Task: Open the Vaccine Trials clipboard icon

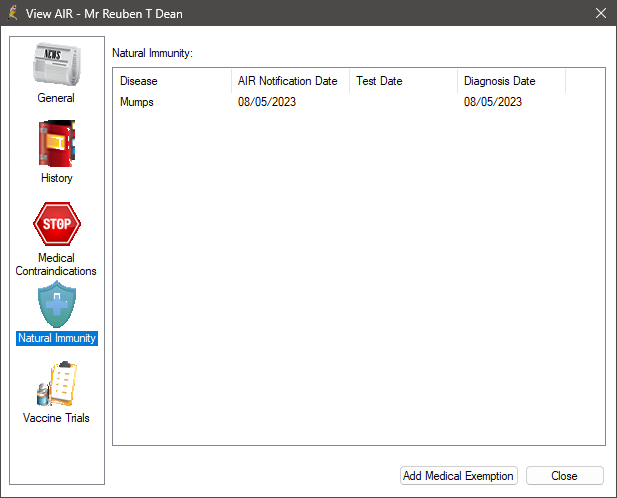Action: point(56,385)
